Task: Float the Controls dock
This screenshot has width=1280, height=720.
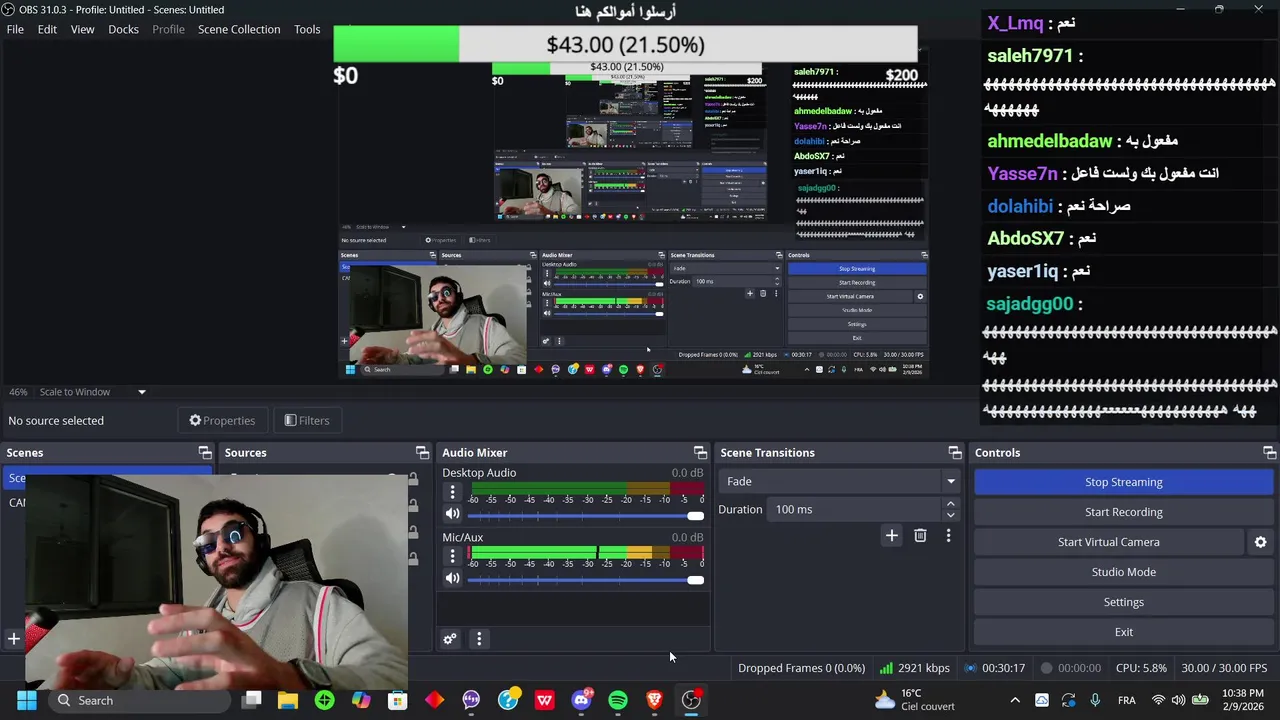Action: click(1269, 453)
